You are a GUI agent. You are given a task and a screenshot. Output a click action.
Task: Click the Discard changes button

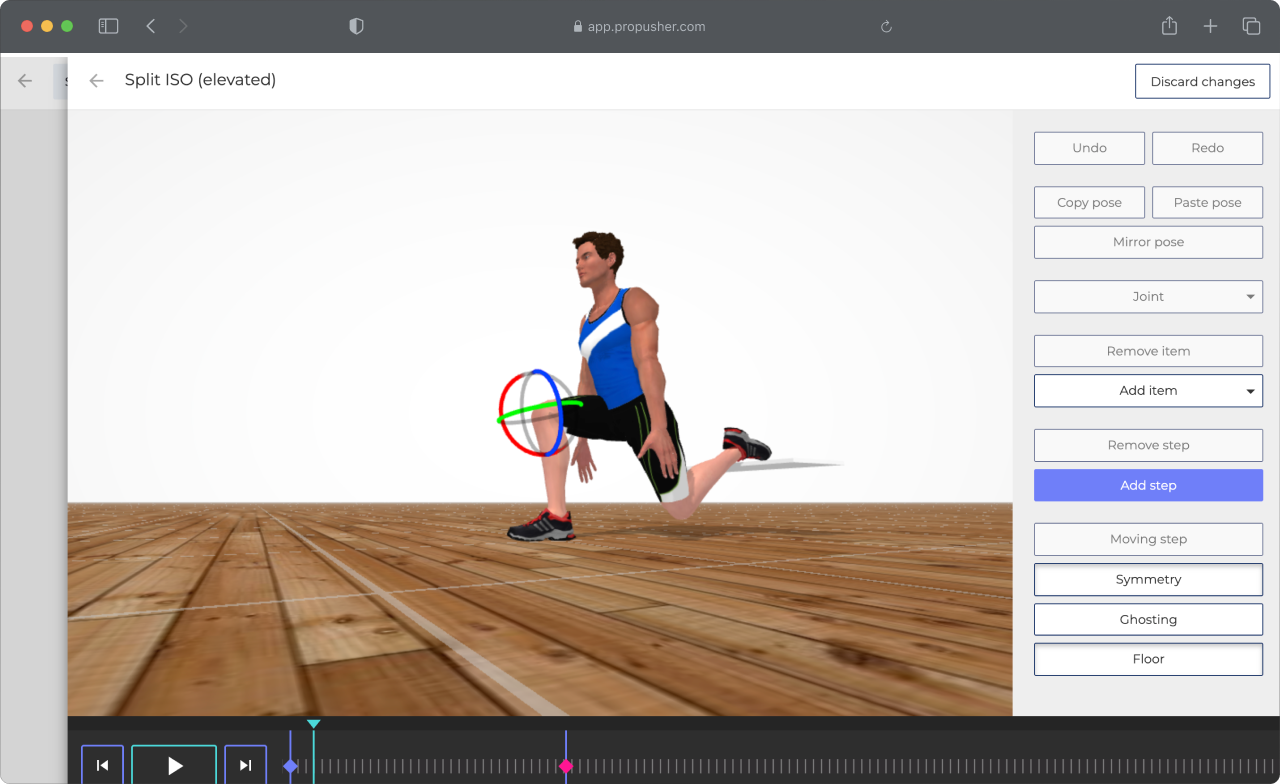[1202, 82]
